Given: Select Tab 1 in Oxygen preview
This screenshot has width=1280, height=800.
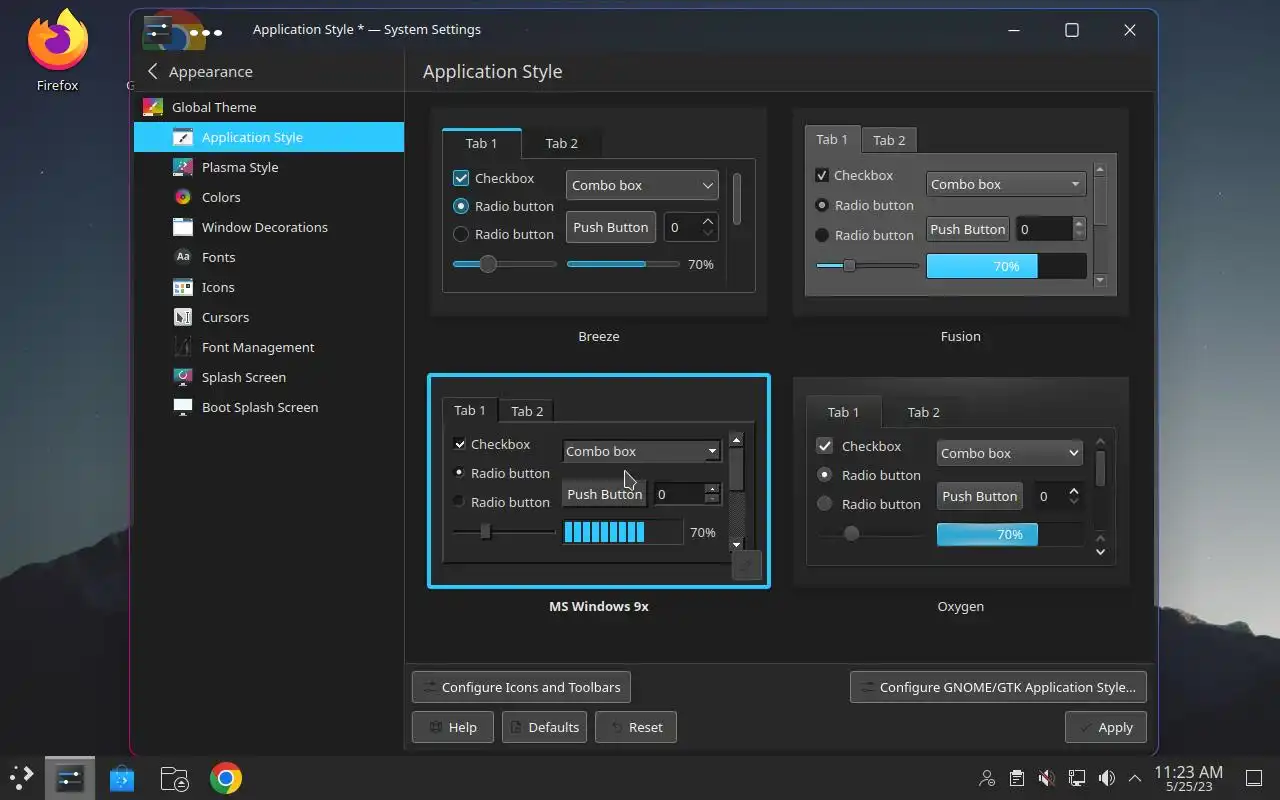Looking at the screenshot, I should (843, 412).
